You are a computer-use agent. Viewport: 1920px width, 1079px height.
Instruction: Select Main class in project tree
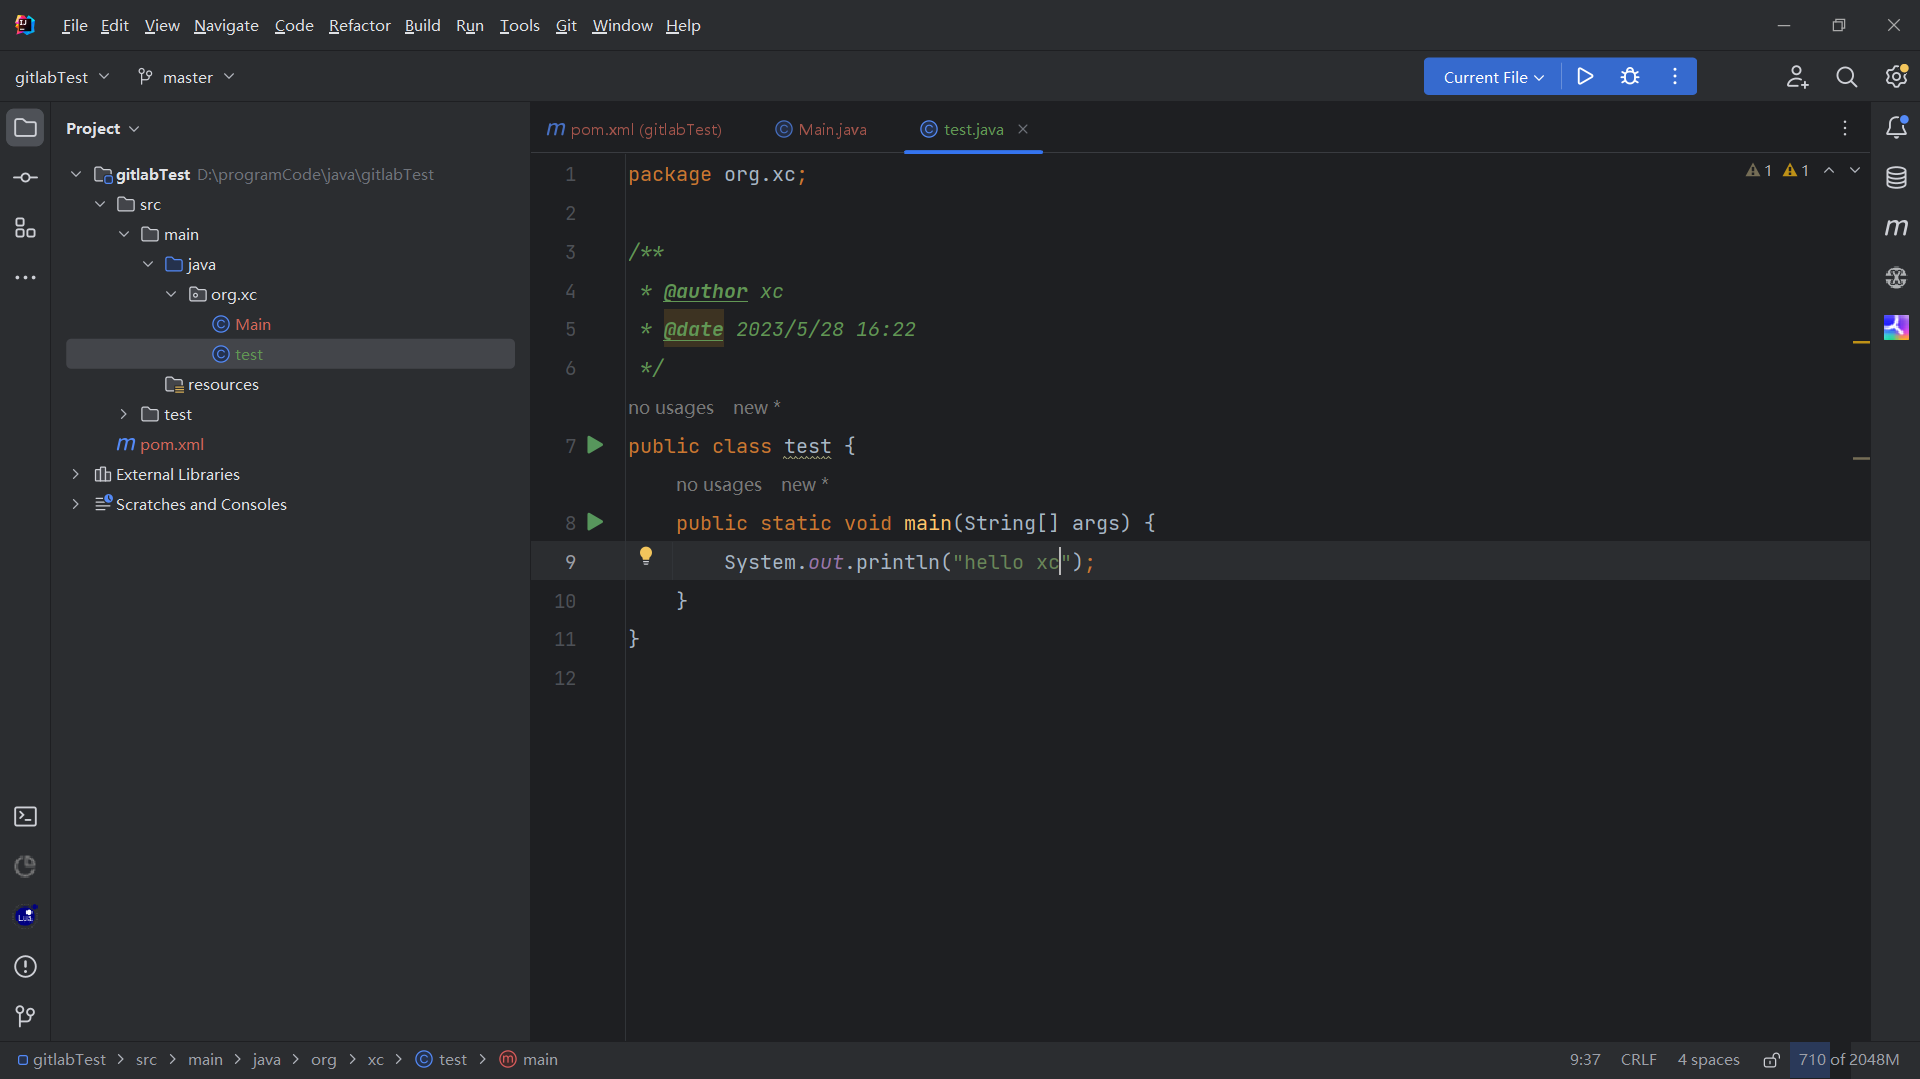253,324
